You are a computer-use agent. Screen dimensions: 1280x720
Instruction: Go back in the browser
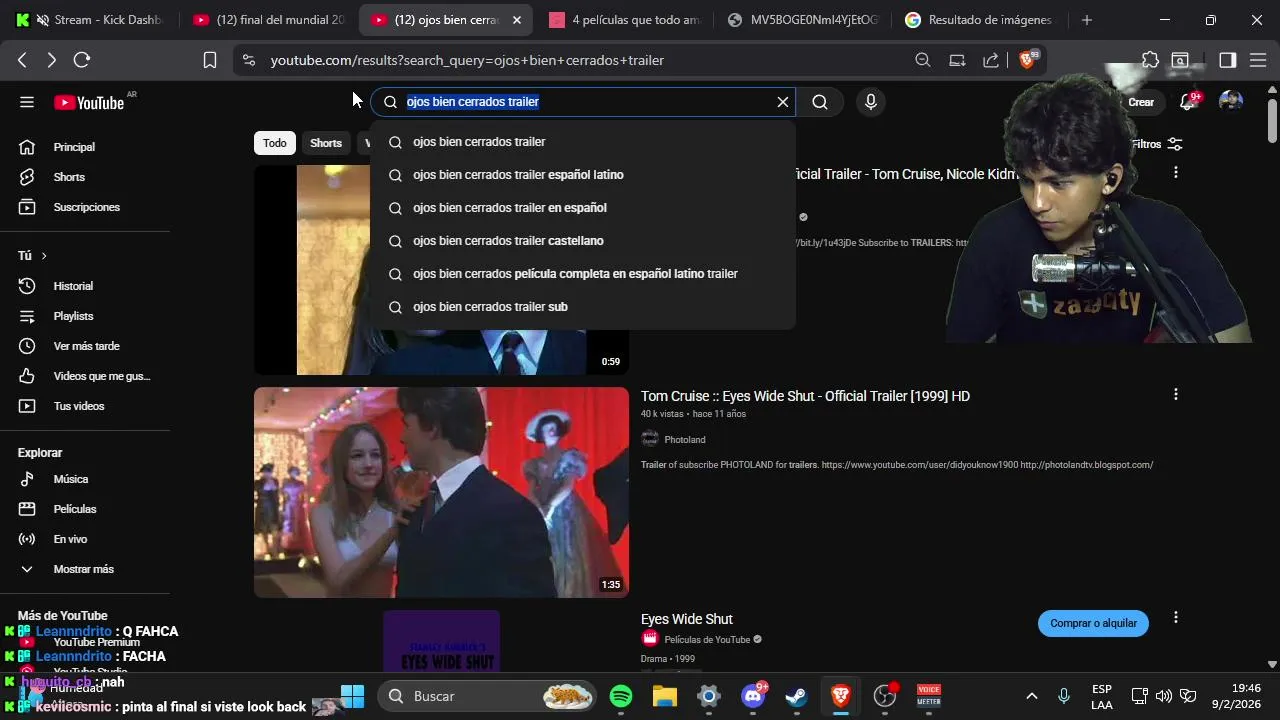click(x=22, y=60)
